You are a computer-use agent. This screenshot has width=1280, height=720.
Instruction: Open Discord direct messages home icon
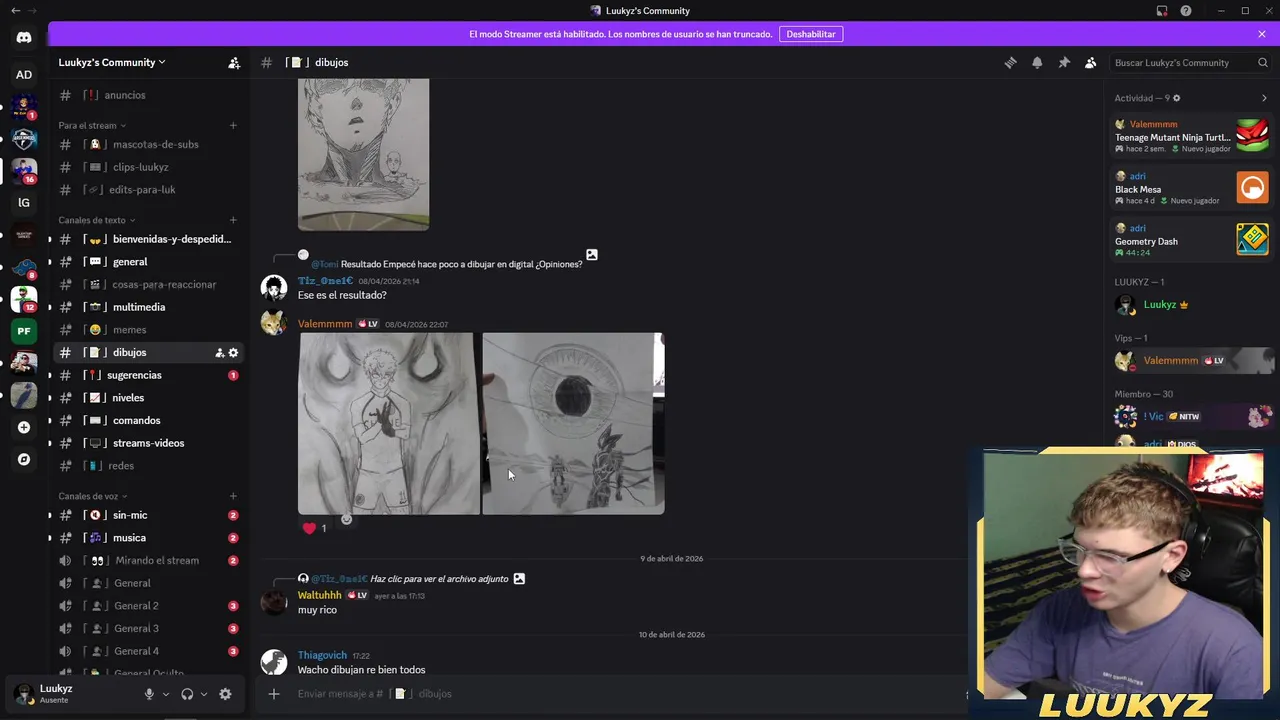24,38
